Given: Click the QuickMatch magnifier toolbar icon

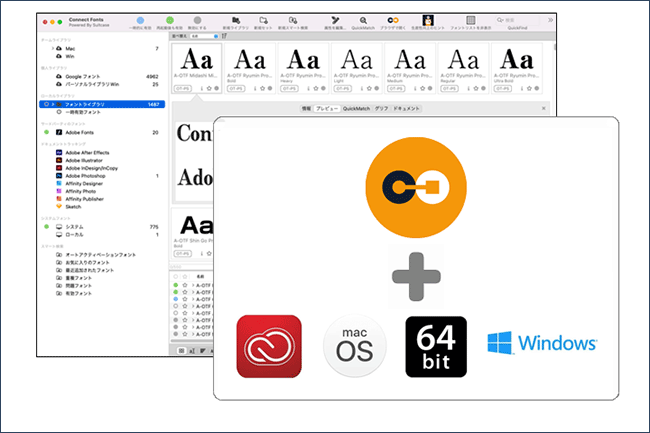Looking at the screenshot, I should tap(363, 20).
